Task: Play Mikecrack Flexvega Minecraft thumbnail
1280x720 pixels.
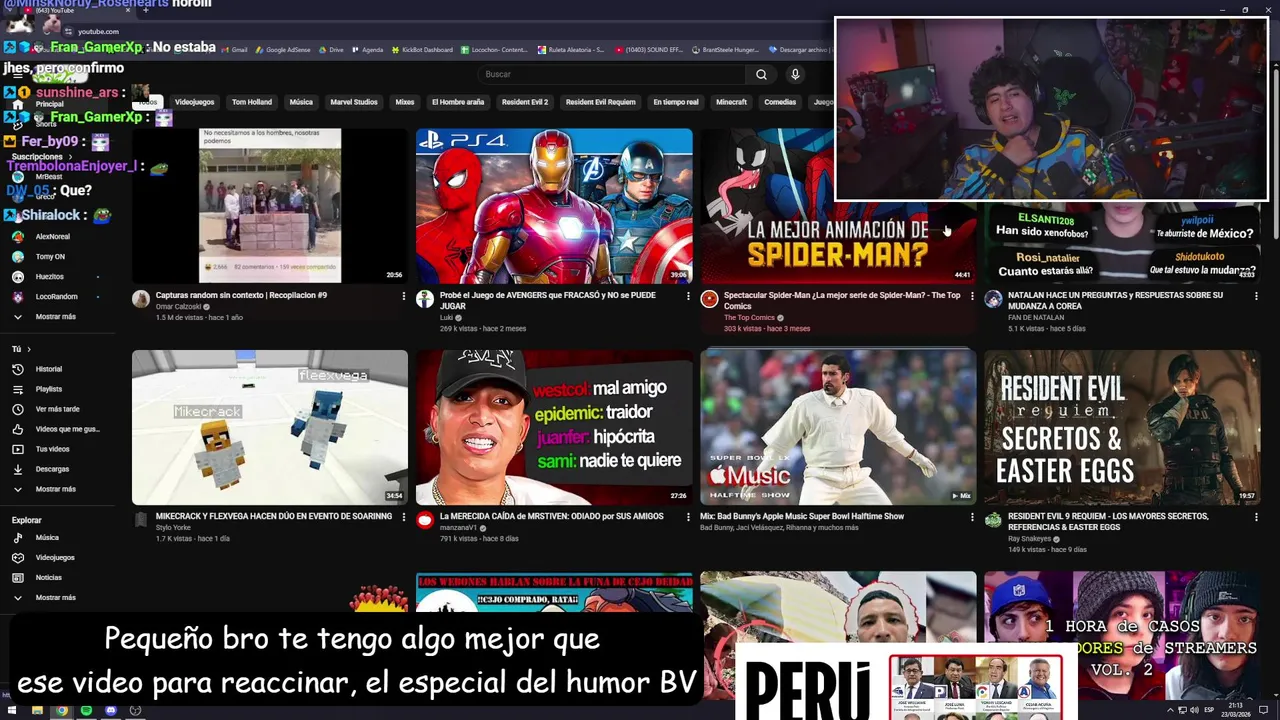Action: coord(270,427)
